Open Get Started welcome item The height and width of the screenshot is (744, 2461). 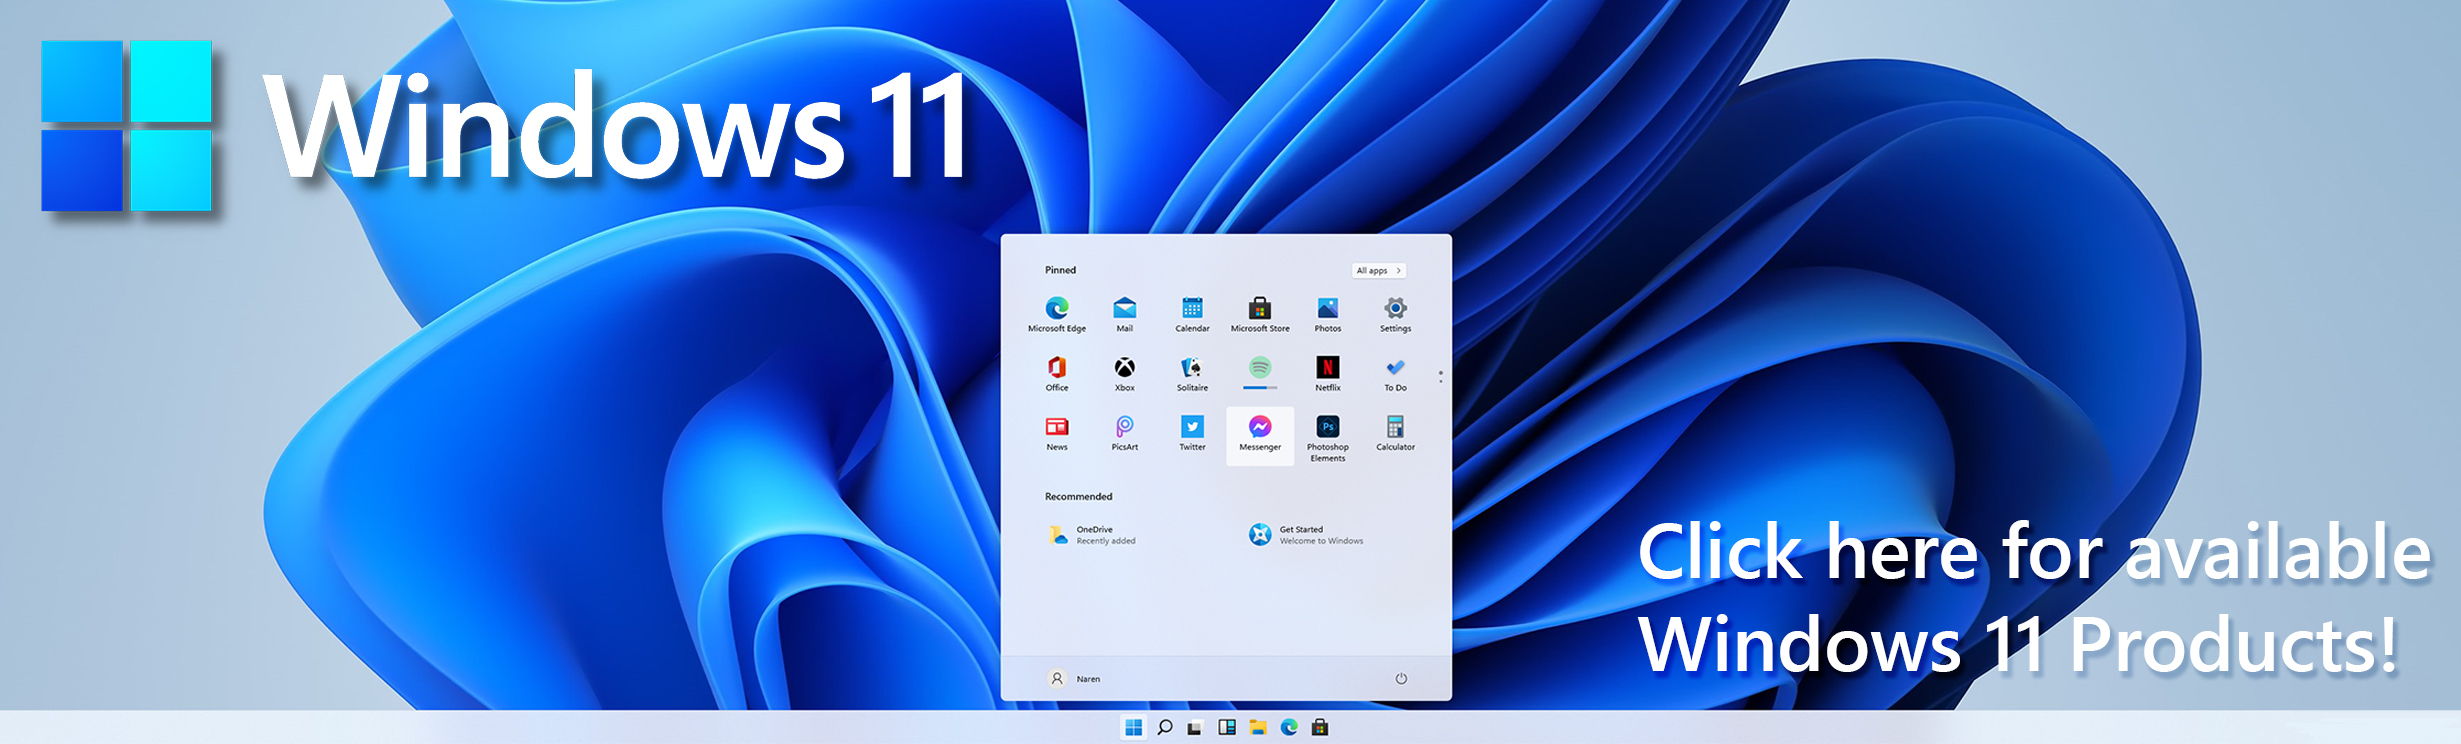coord(1306,535)
